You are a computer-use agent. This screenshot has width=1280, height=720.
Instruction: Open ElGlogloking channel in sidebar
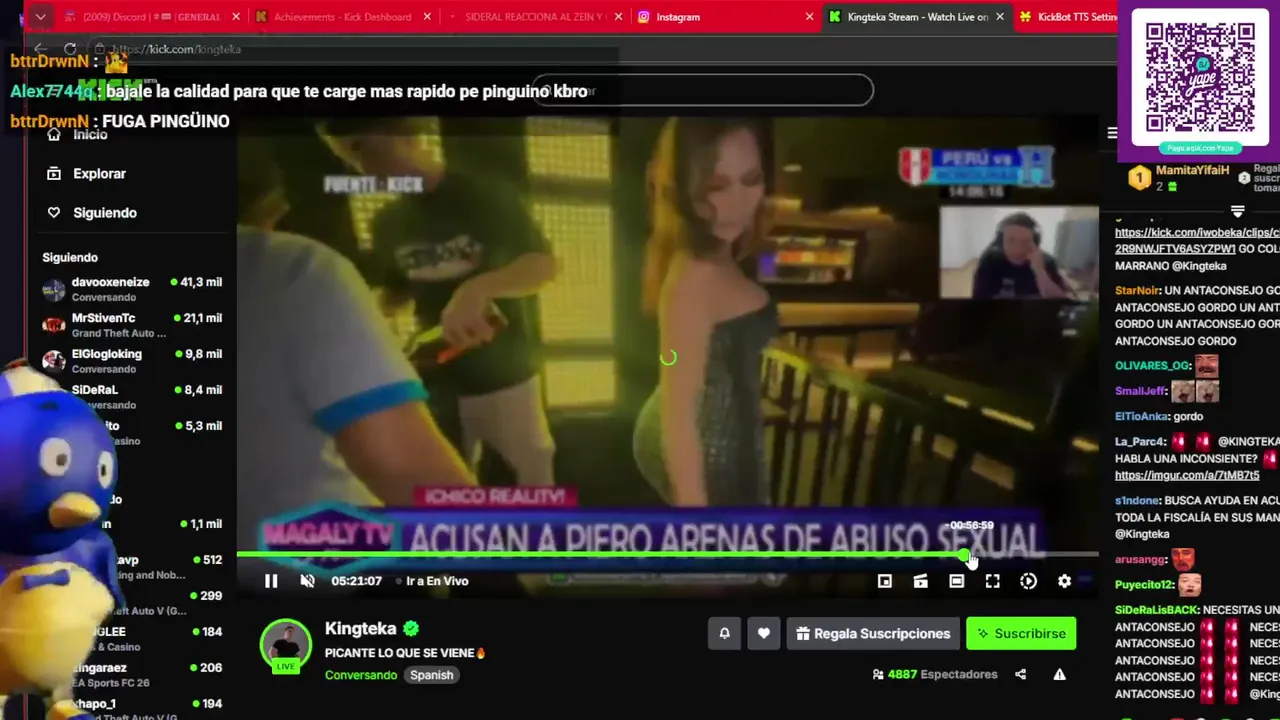coord(132,361)
